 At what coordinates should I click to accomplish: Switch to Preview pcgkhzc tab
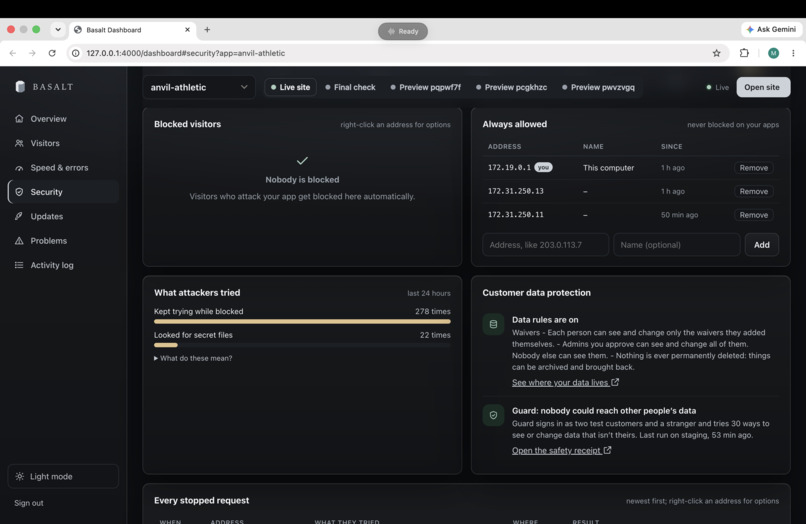coord(511,87)
